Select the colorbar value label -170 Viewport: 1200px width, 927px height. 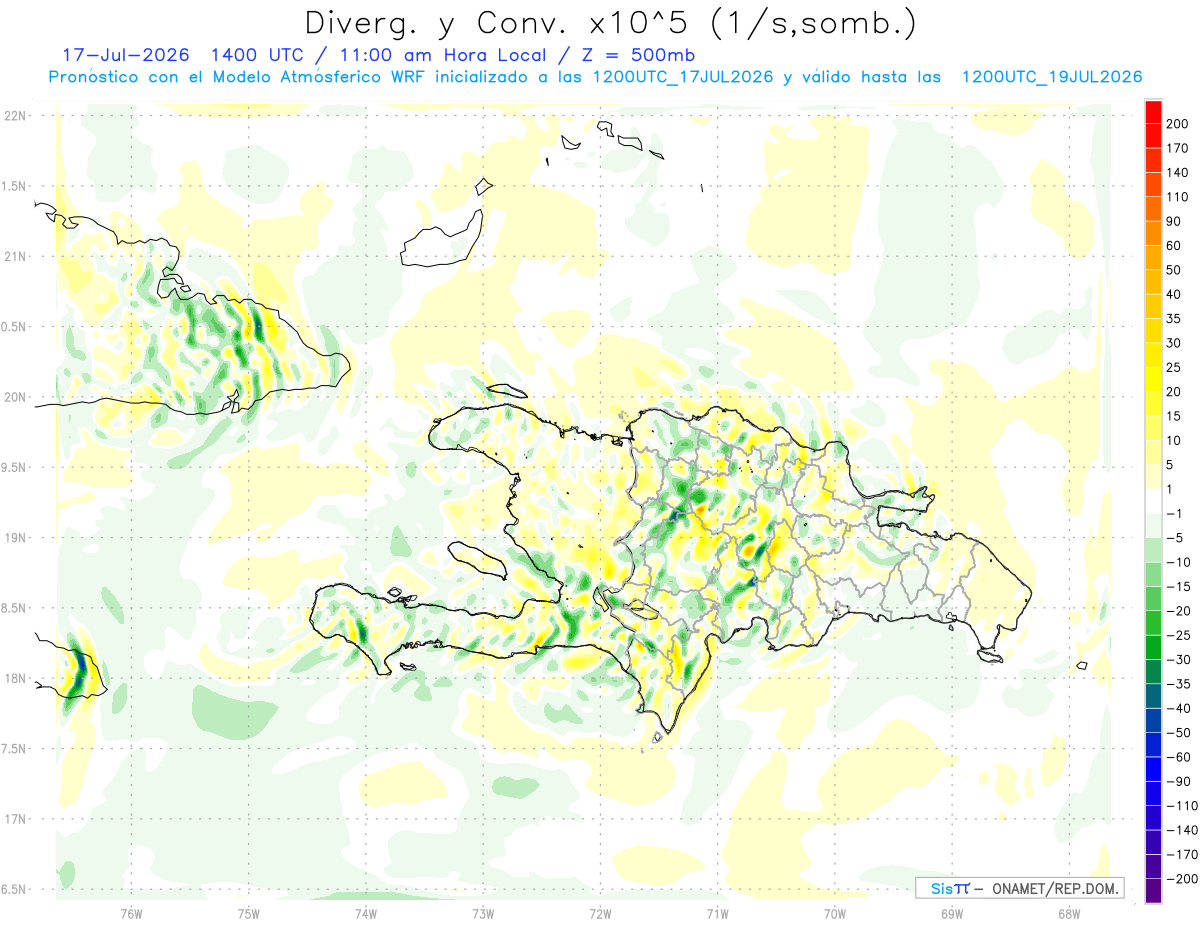(1181, 854)
